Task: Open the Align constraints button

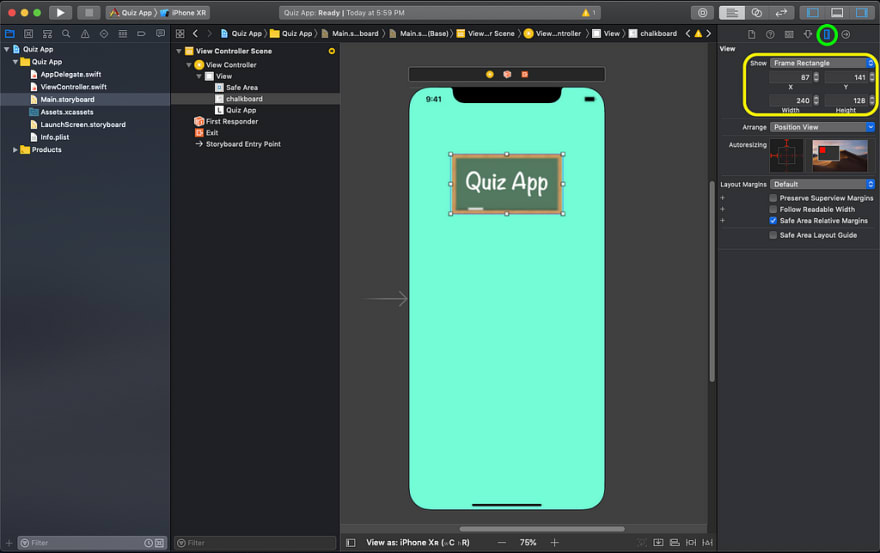Action: click(675, 542)
